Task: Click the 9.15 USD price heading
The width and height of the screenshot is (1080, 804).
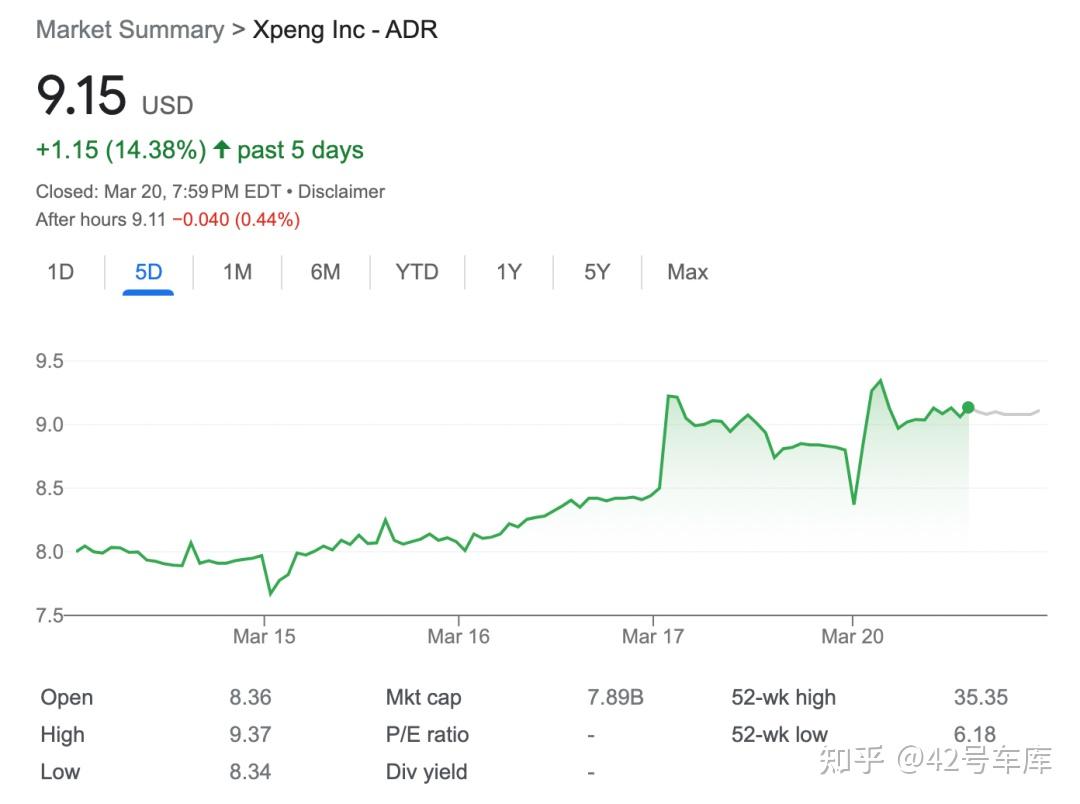Action: click(82, 97)
